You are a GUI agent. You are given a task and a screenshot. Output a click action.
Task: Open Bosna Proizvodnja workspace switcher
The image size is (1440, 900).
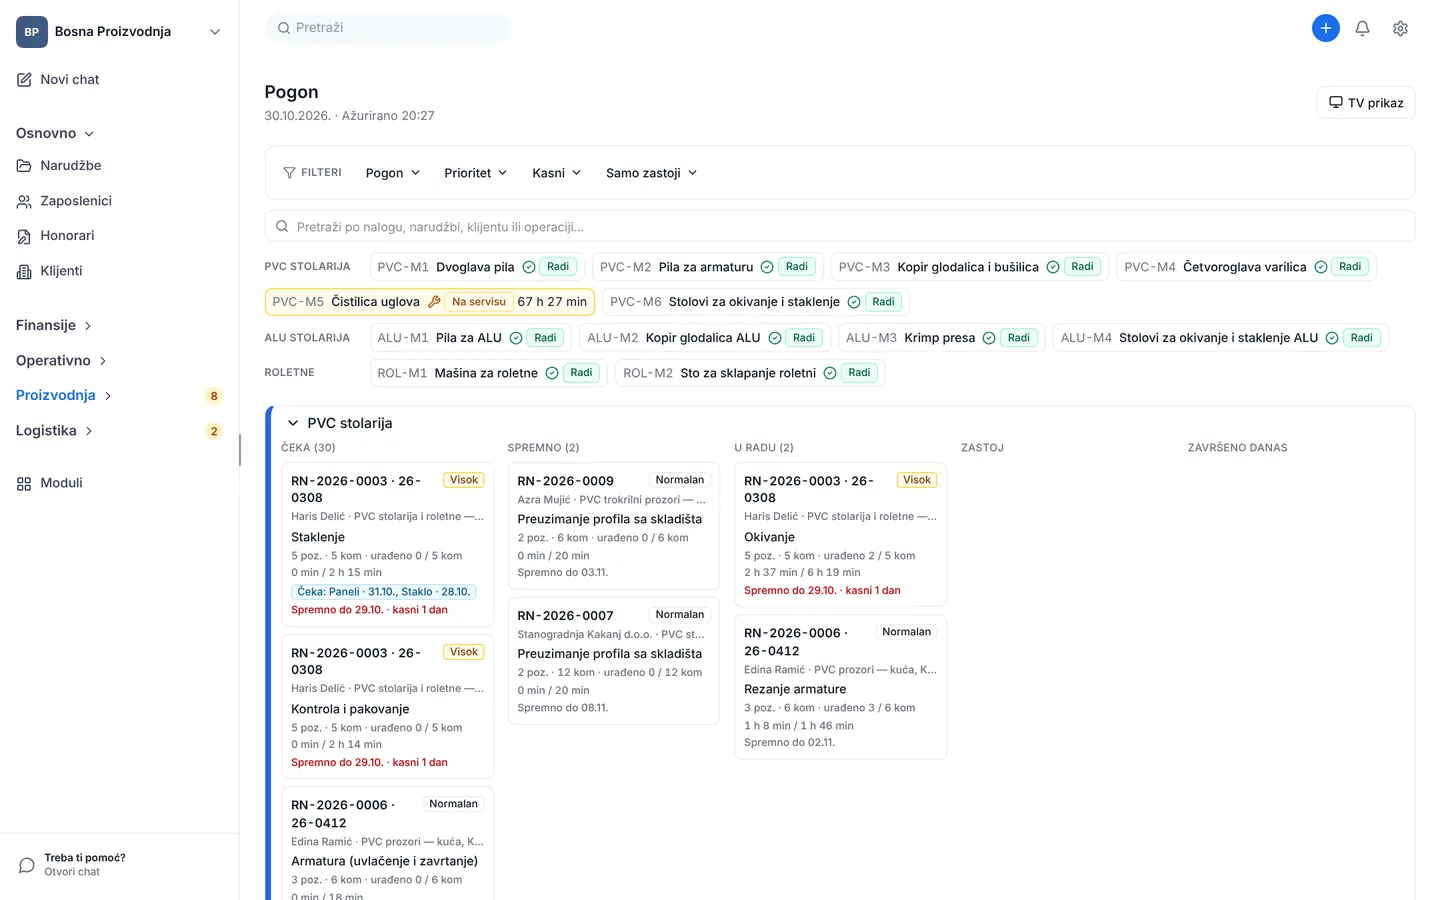[x=120, y=32]
